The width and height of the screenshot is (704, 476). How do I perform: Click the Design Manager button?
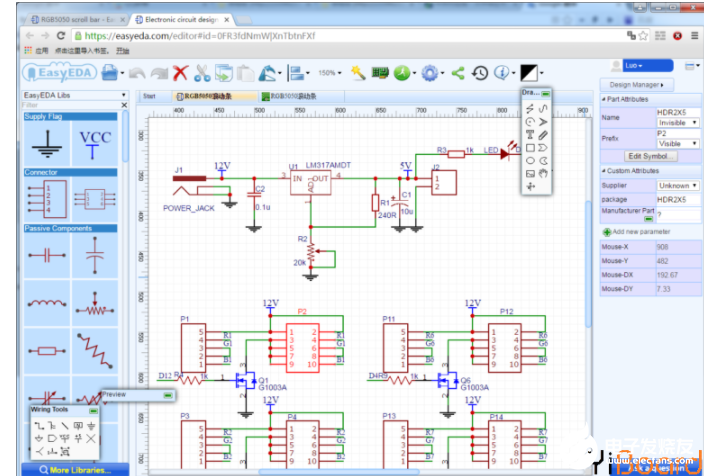point(636,84)
